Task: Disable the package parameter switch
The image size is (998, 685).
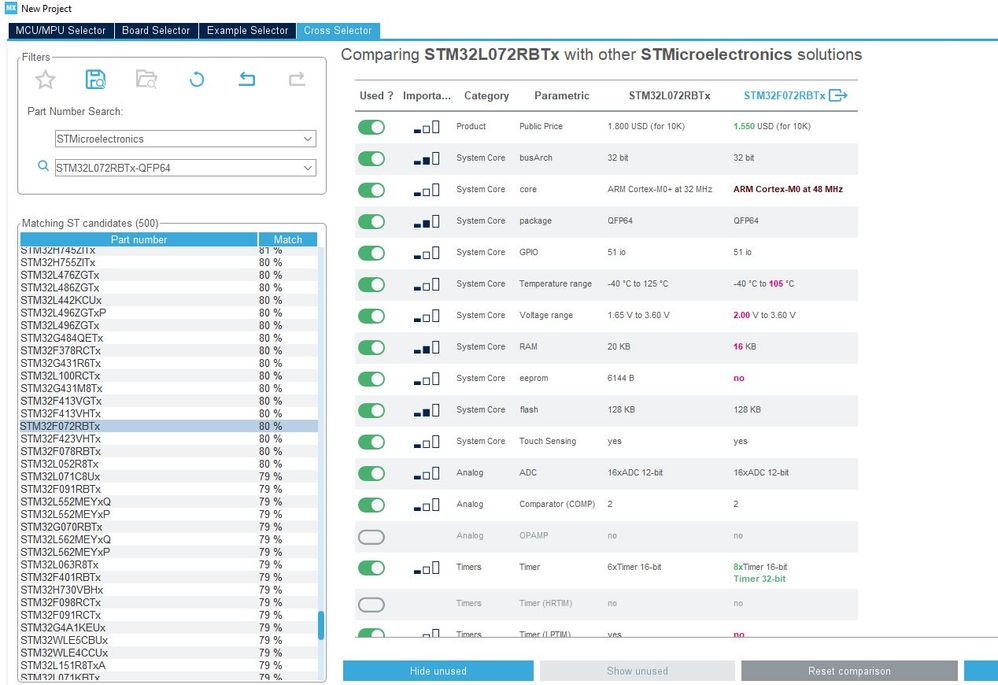Action: tap(372, 222)
